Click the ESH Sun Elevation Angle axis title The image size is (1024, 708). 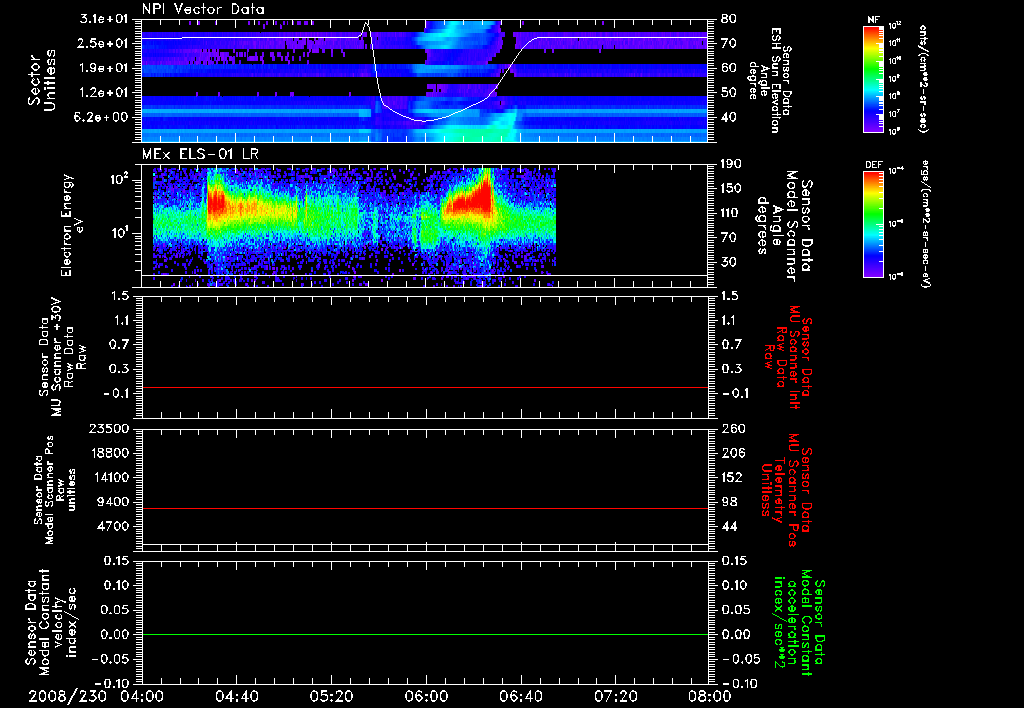click(771, 80)
